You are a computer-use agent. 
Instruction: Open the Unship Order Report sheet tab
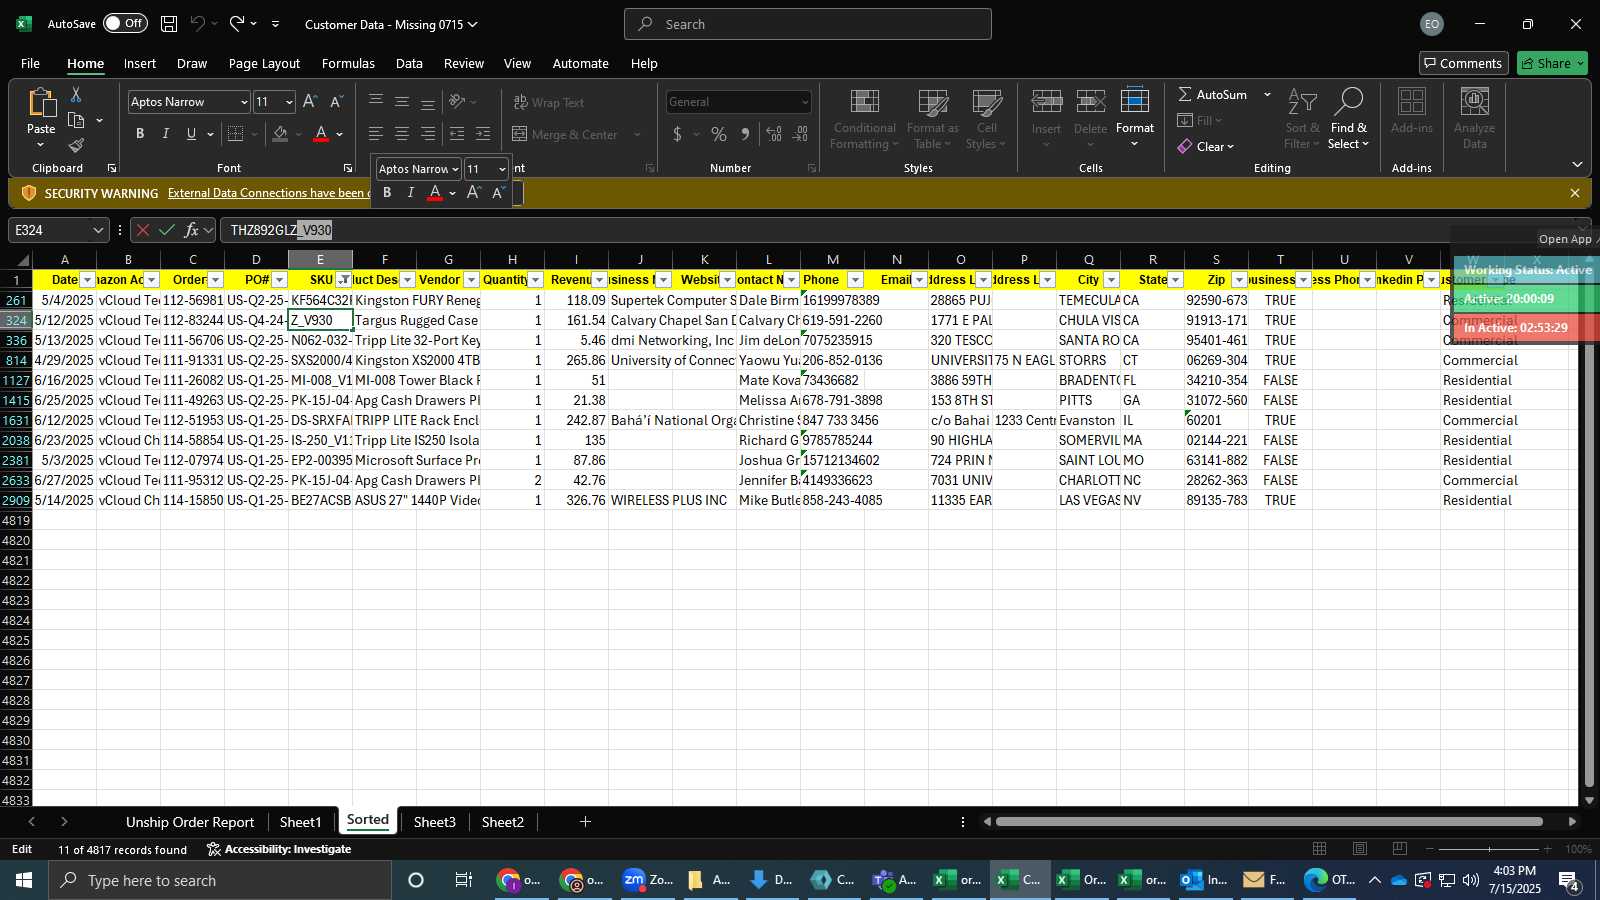point(190,822)
